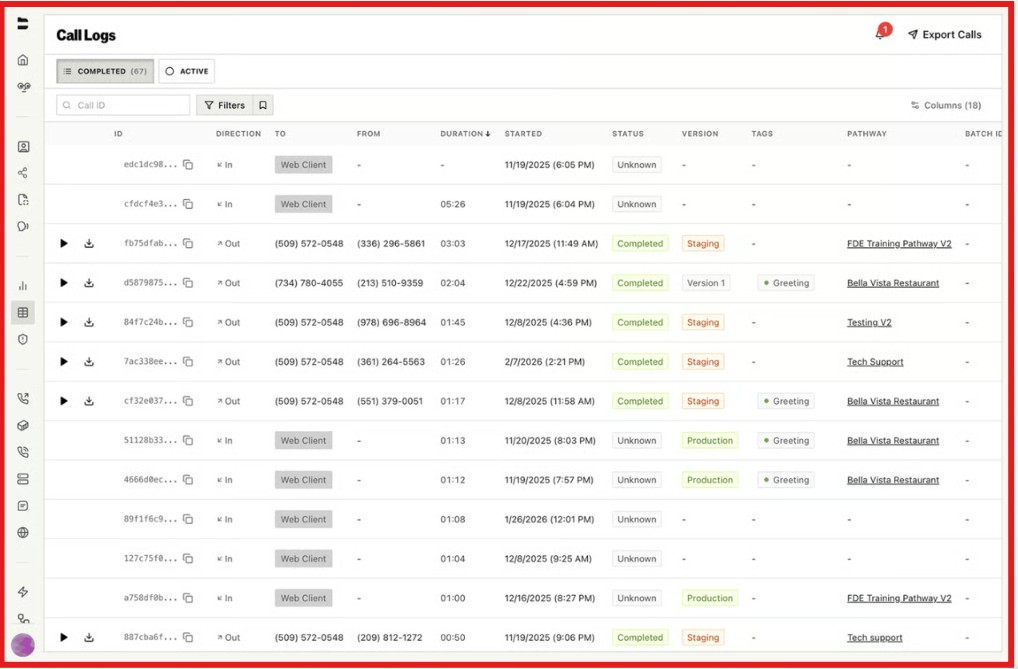The width and height of the screenshot is (1018, 669).
Task: Play the recording for call cf32e037
Action: [64, 401]
